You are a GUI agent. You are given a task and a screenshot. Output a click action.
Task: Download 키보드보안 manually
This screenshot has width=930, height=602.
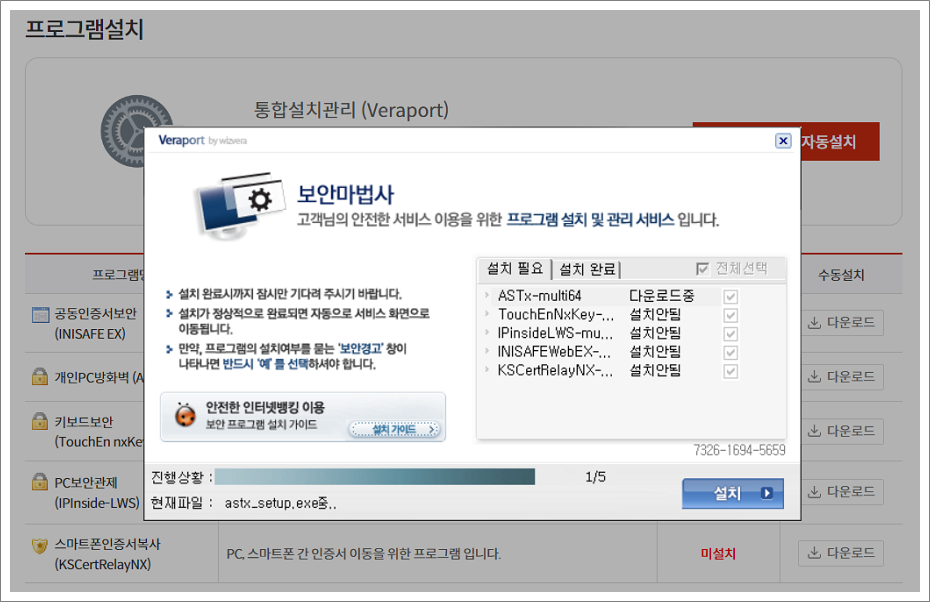[x=840, y=431]
